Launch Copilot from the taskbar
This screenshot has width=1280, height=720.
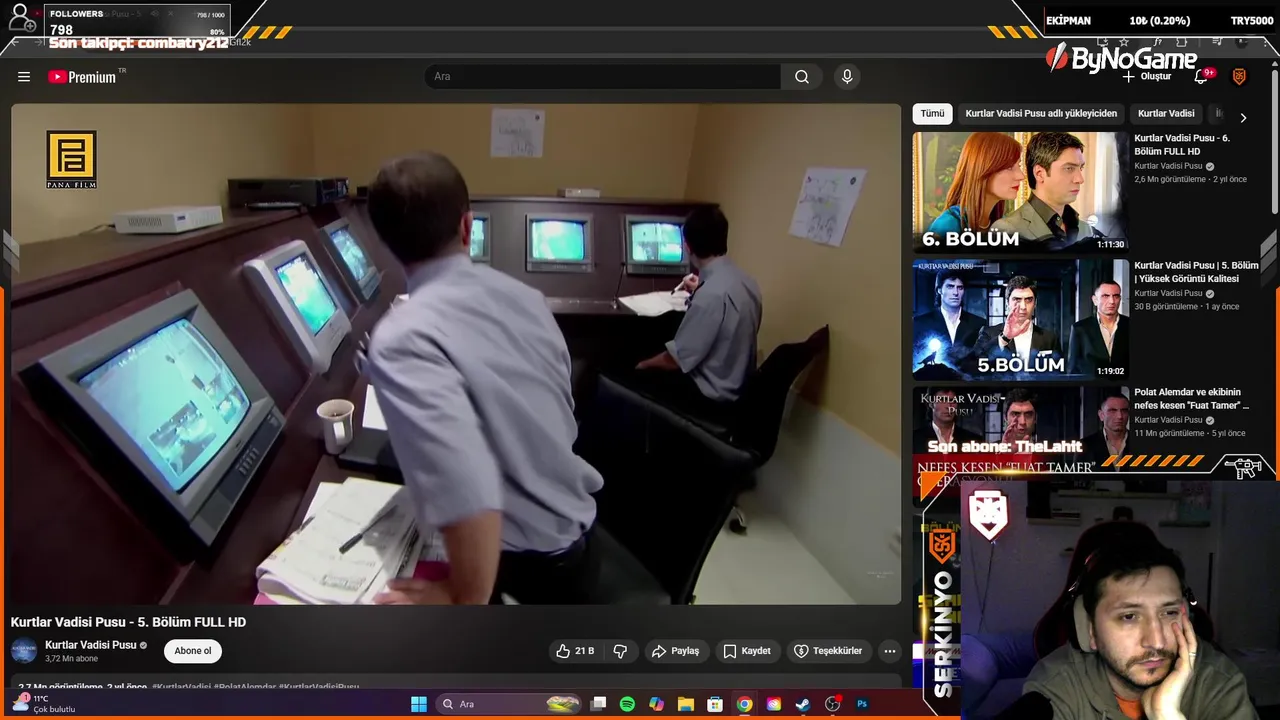(656, 704)
